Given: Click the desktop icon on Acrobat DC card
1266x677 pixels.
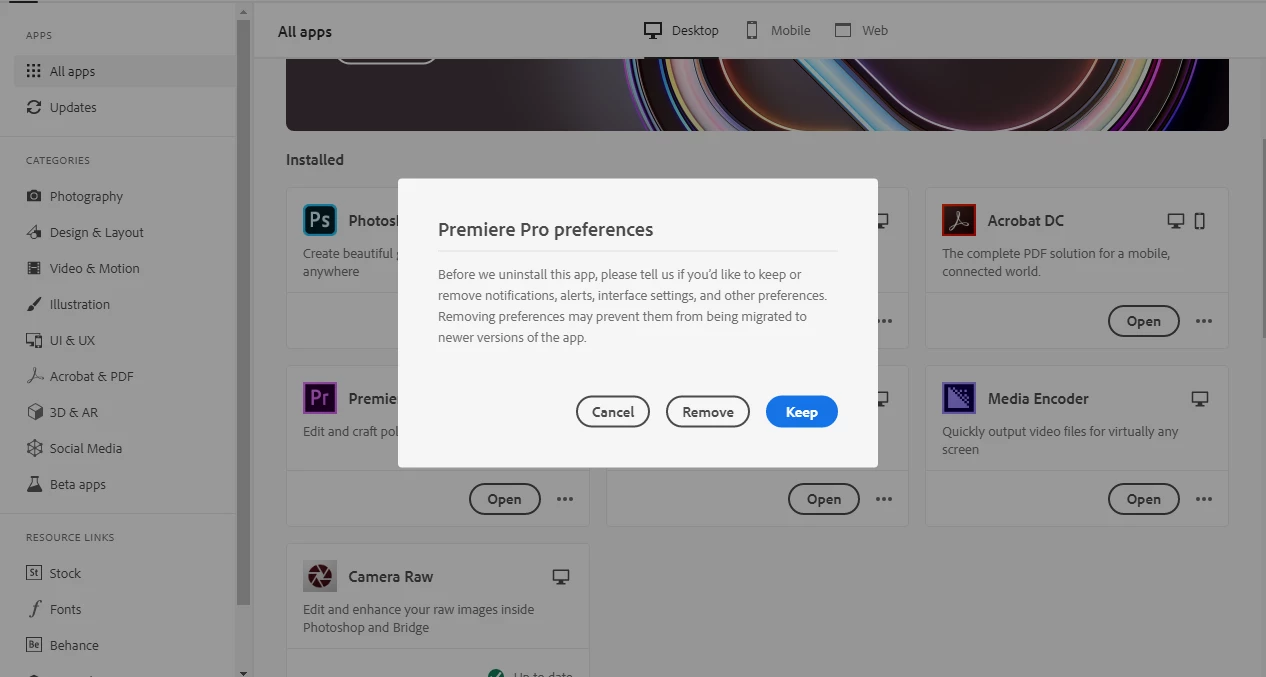Looking at the screenshot, I should [1176, 221].
